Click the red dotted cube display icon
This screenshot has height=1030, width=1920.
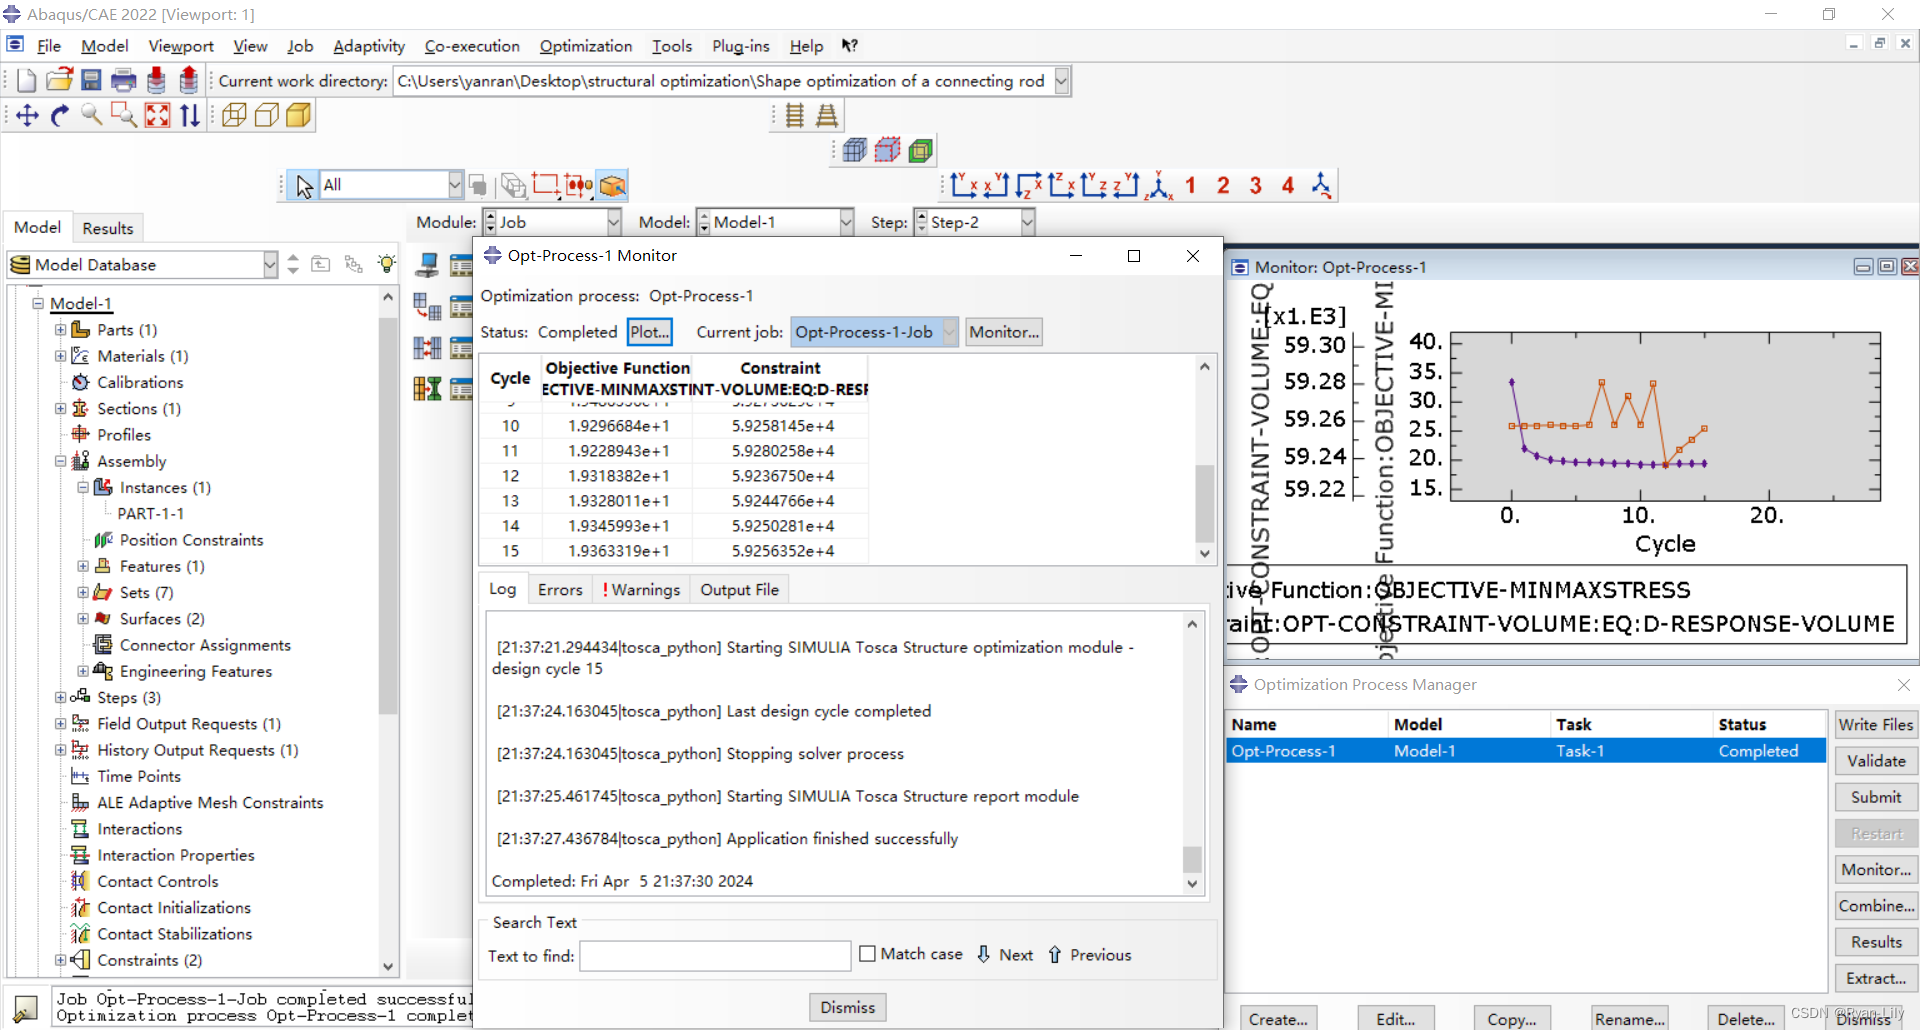coord(888,150)
